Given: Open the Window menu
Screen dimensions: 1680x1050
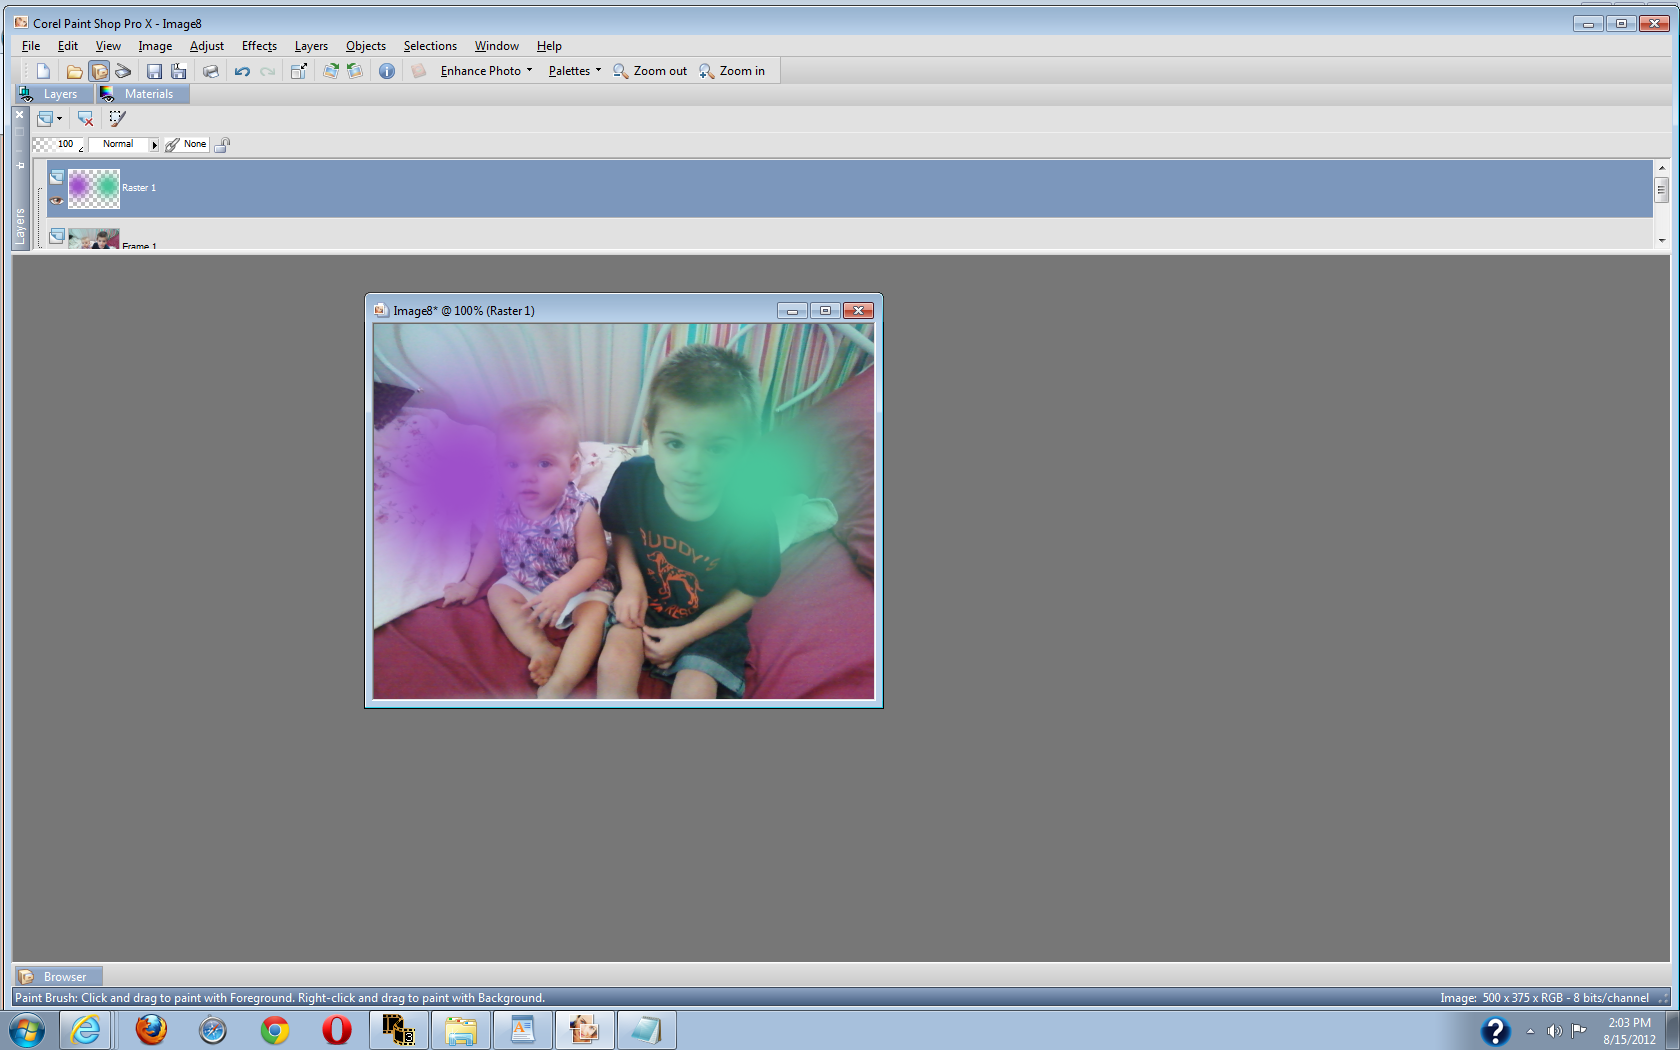Looking at the screenshot, I should (x=497, y=46).
